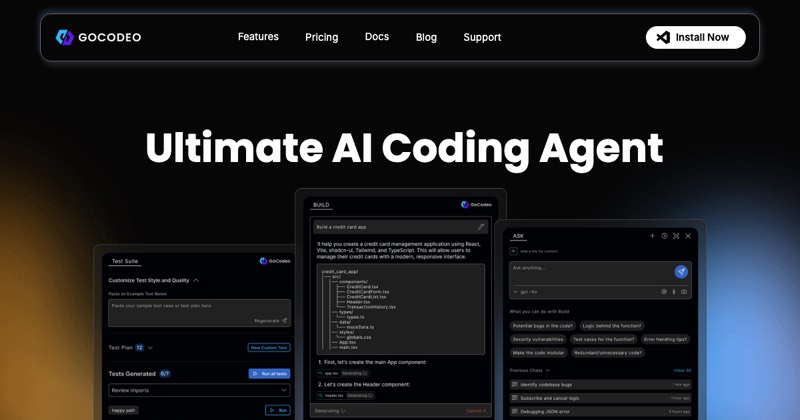Click the pencil edit icon in prompt
Image resolution: width=800 pixels, height=420 pixels.
(481, 227)
